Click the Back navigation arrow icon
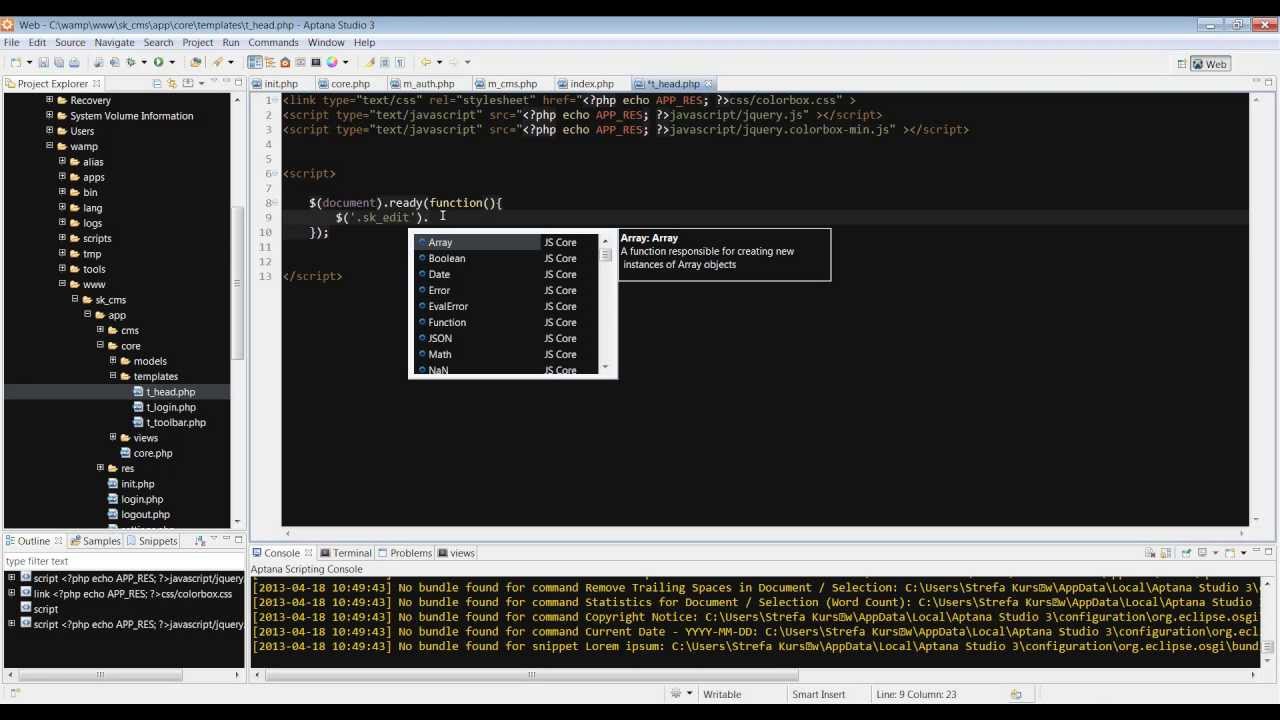 click(426, 62)
